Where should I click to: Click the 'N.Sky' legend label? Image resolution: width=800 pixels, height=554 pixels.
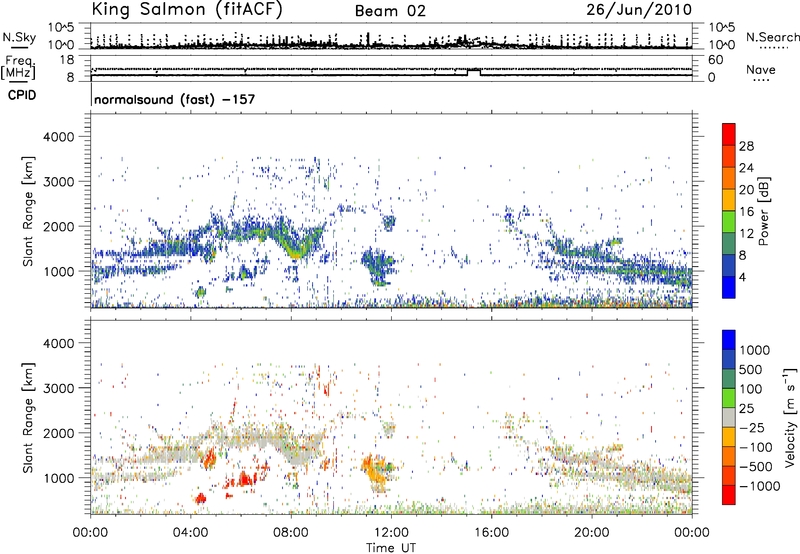(19, 37)
